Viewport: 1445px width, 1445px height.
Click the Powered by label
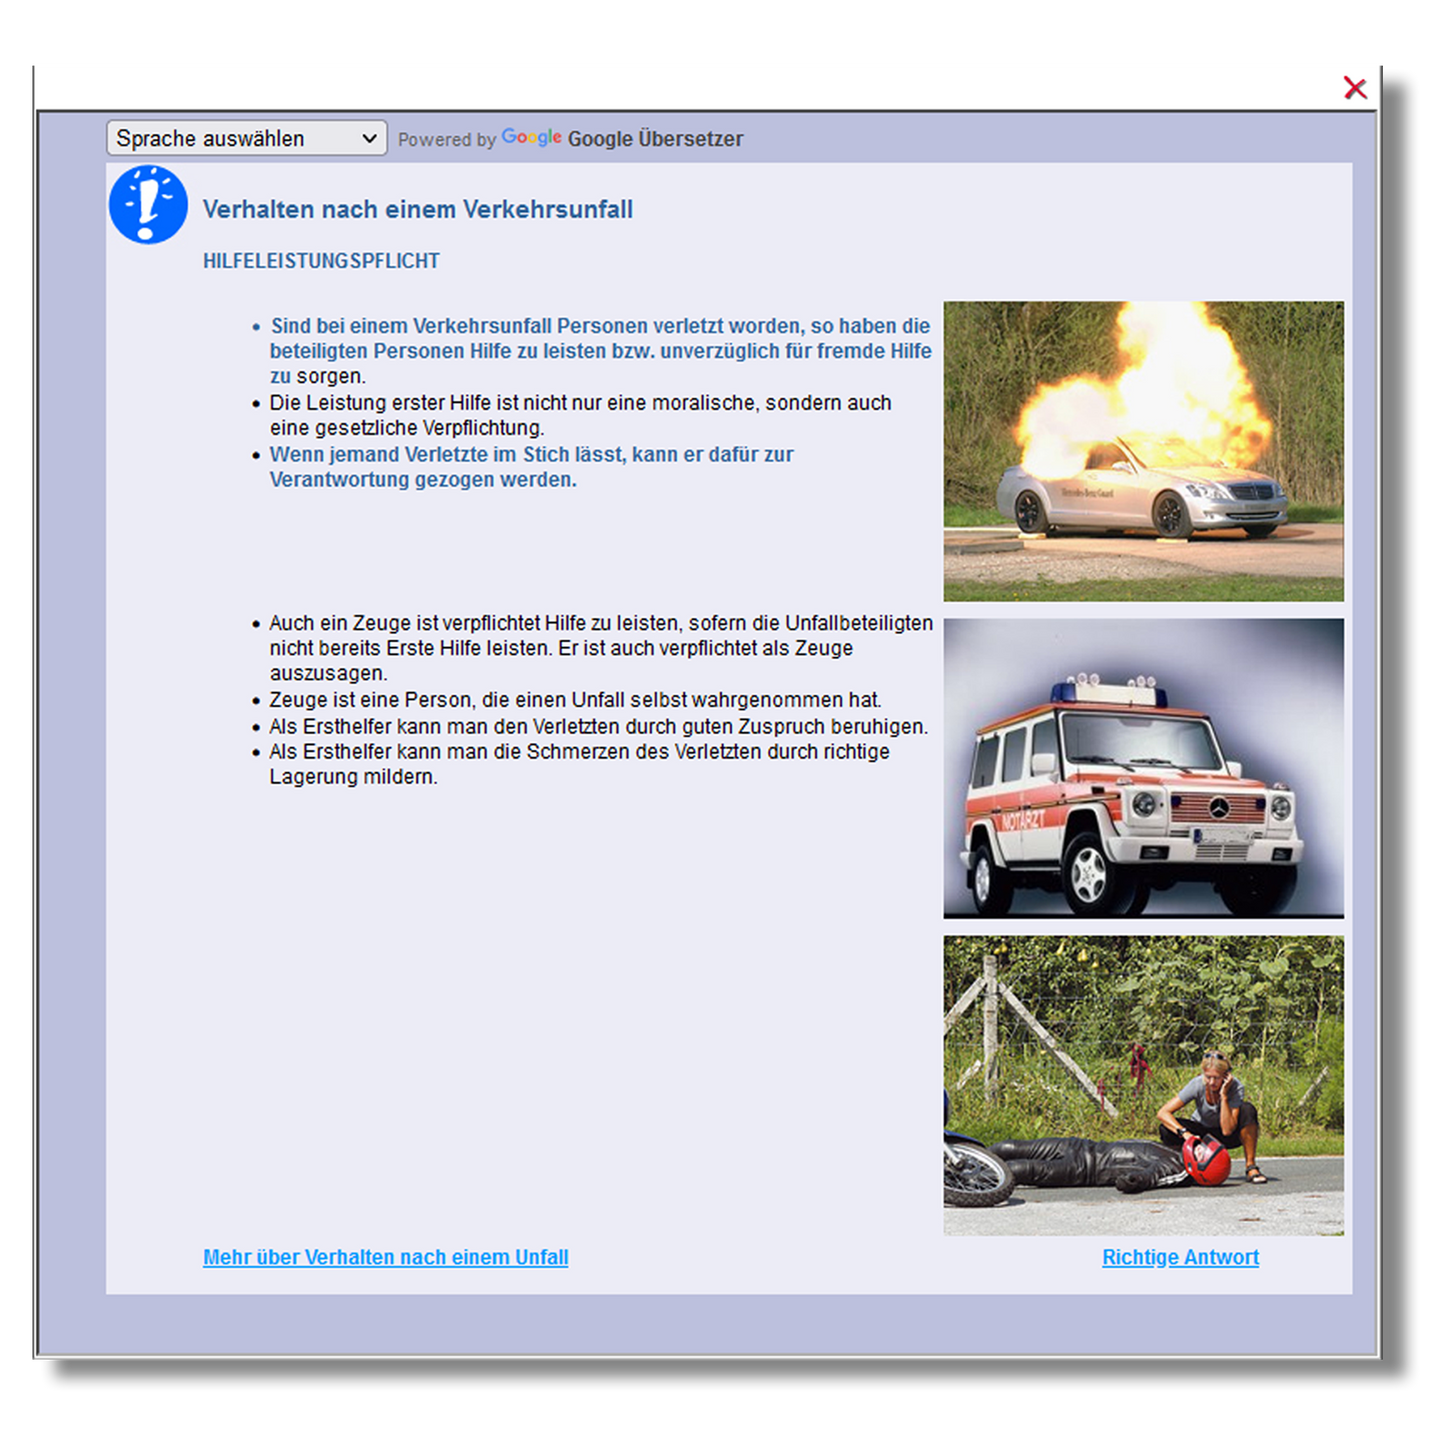click(446, 140)
